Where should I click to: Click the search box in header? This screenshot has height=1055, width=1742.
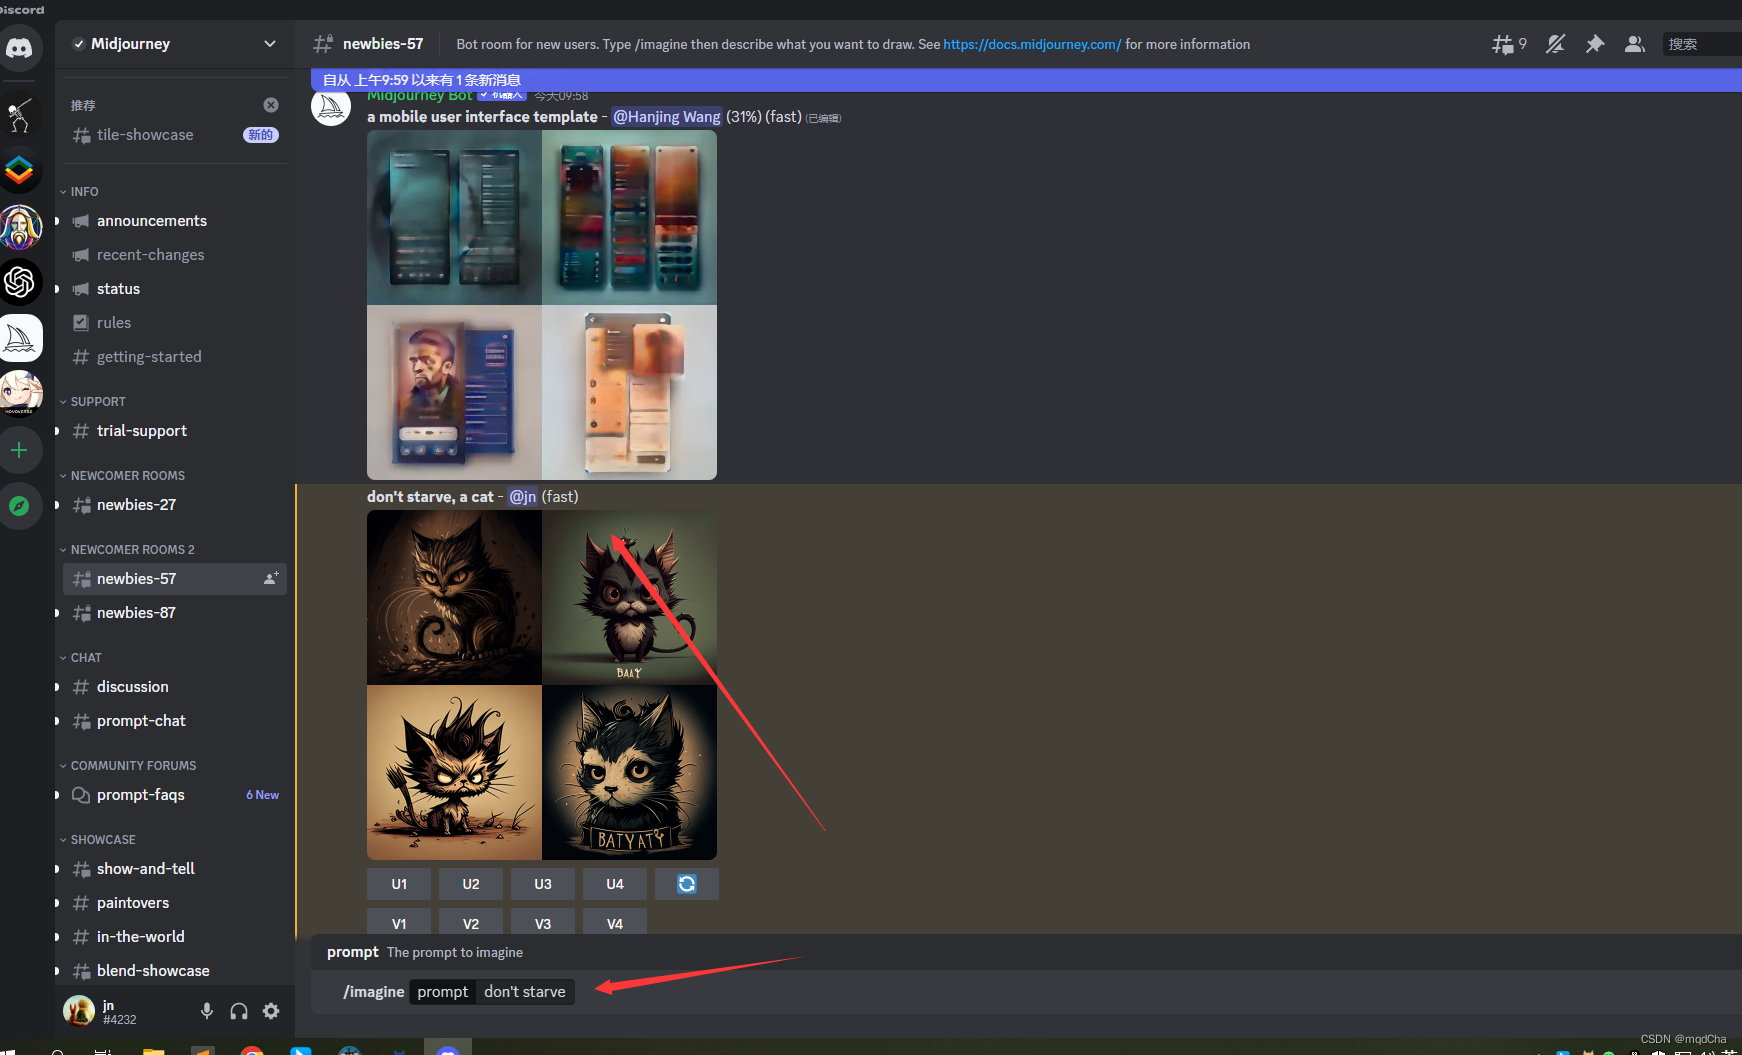[x=1702, y=44]
